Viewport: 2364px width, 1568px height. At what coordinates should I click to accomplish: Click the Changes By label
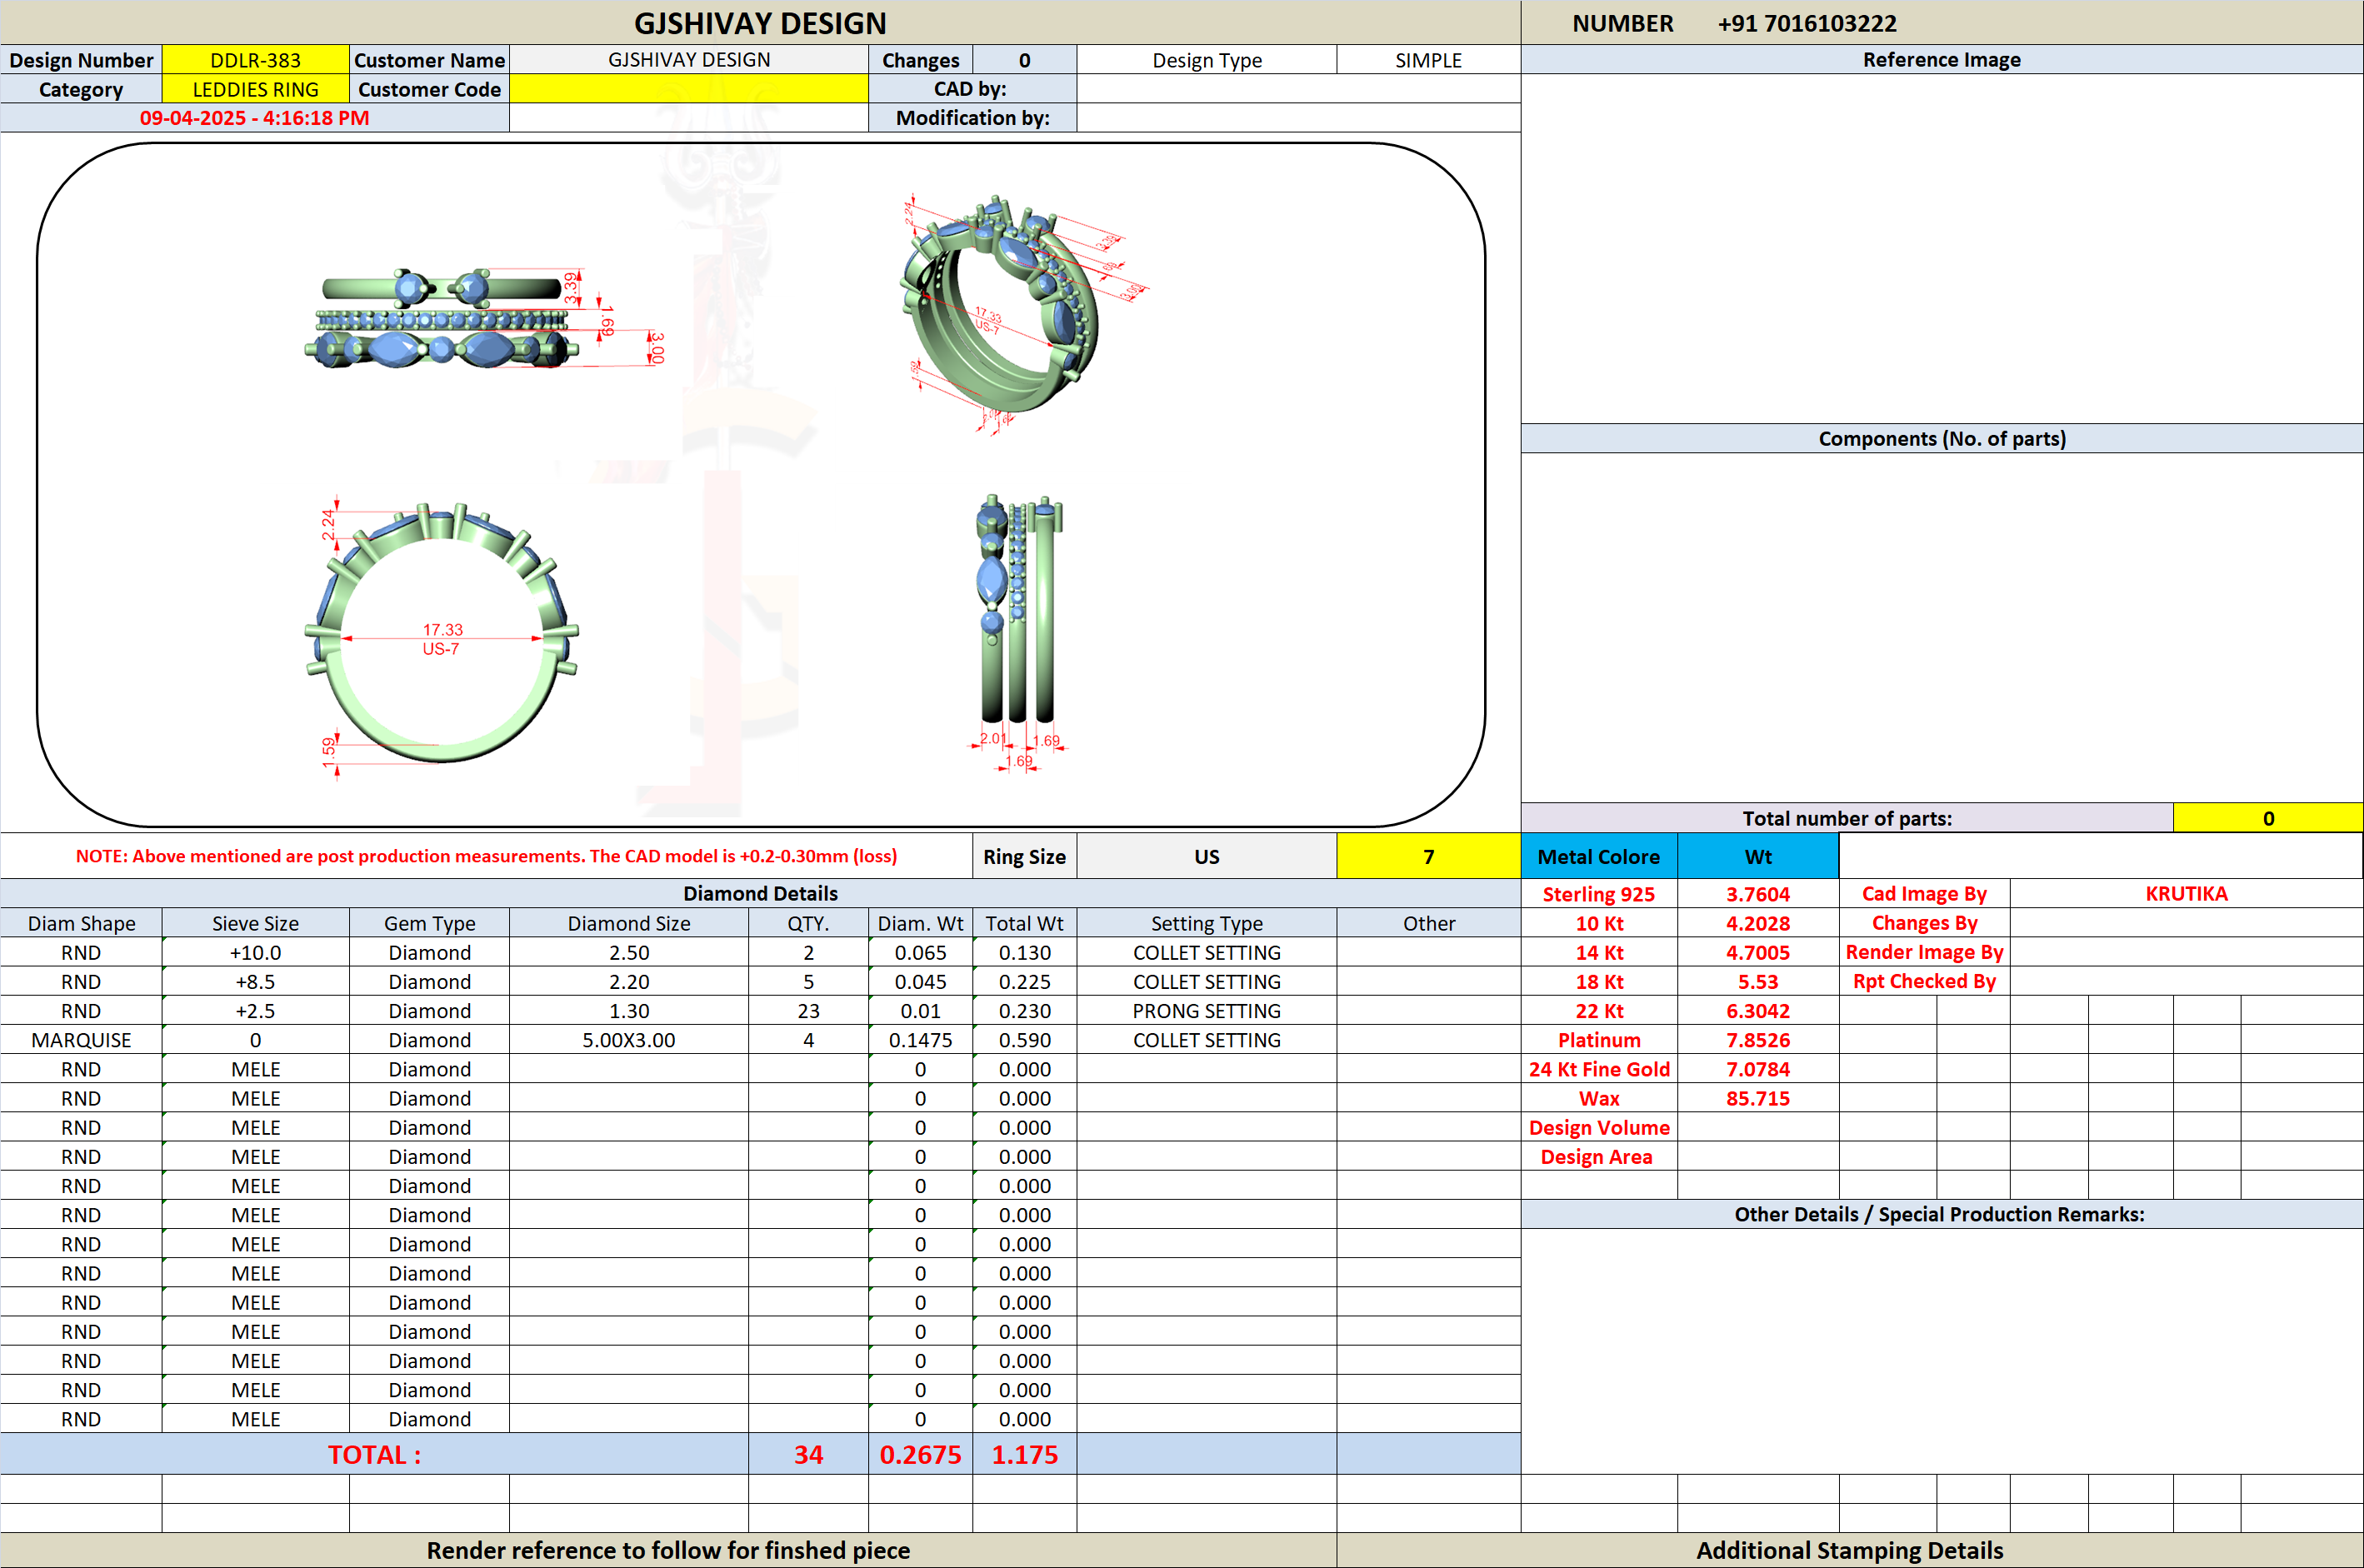tap(1924, 923)
